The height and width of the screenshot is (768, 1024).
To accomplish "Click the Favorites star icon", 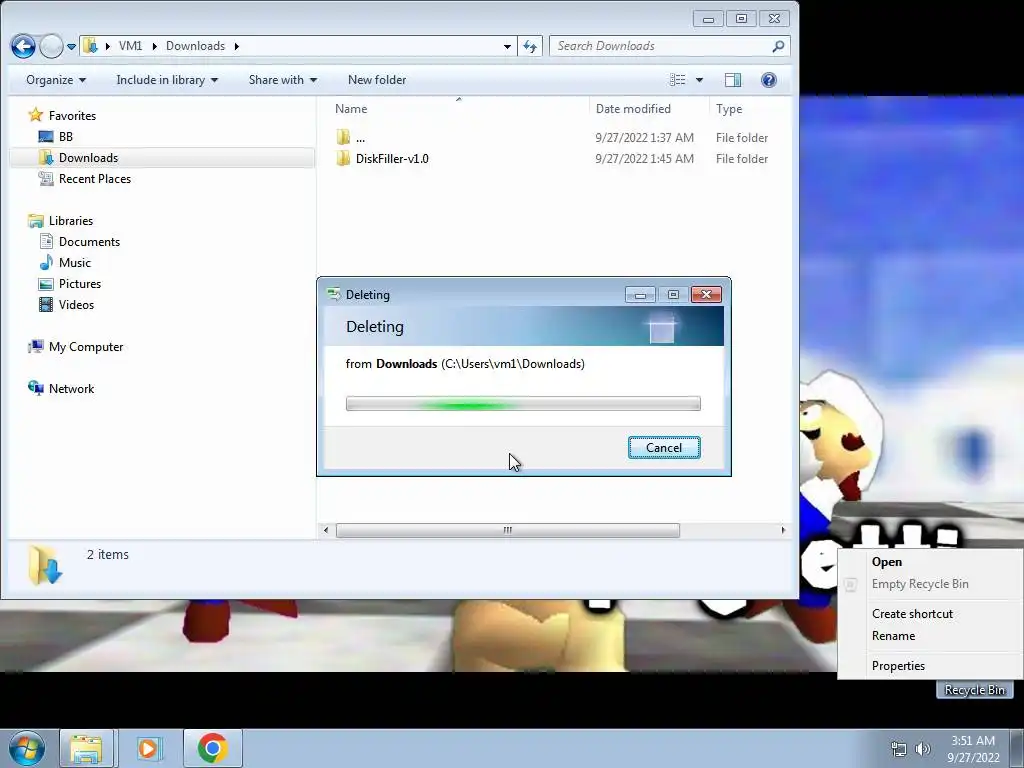I will tap(36, 116).
